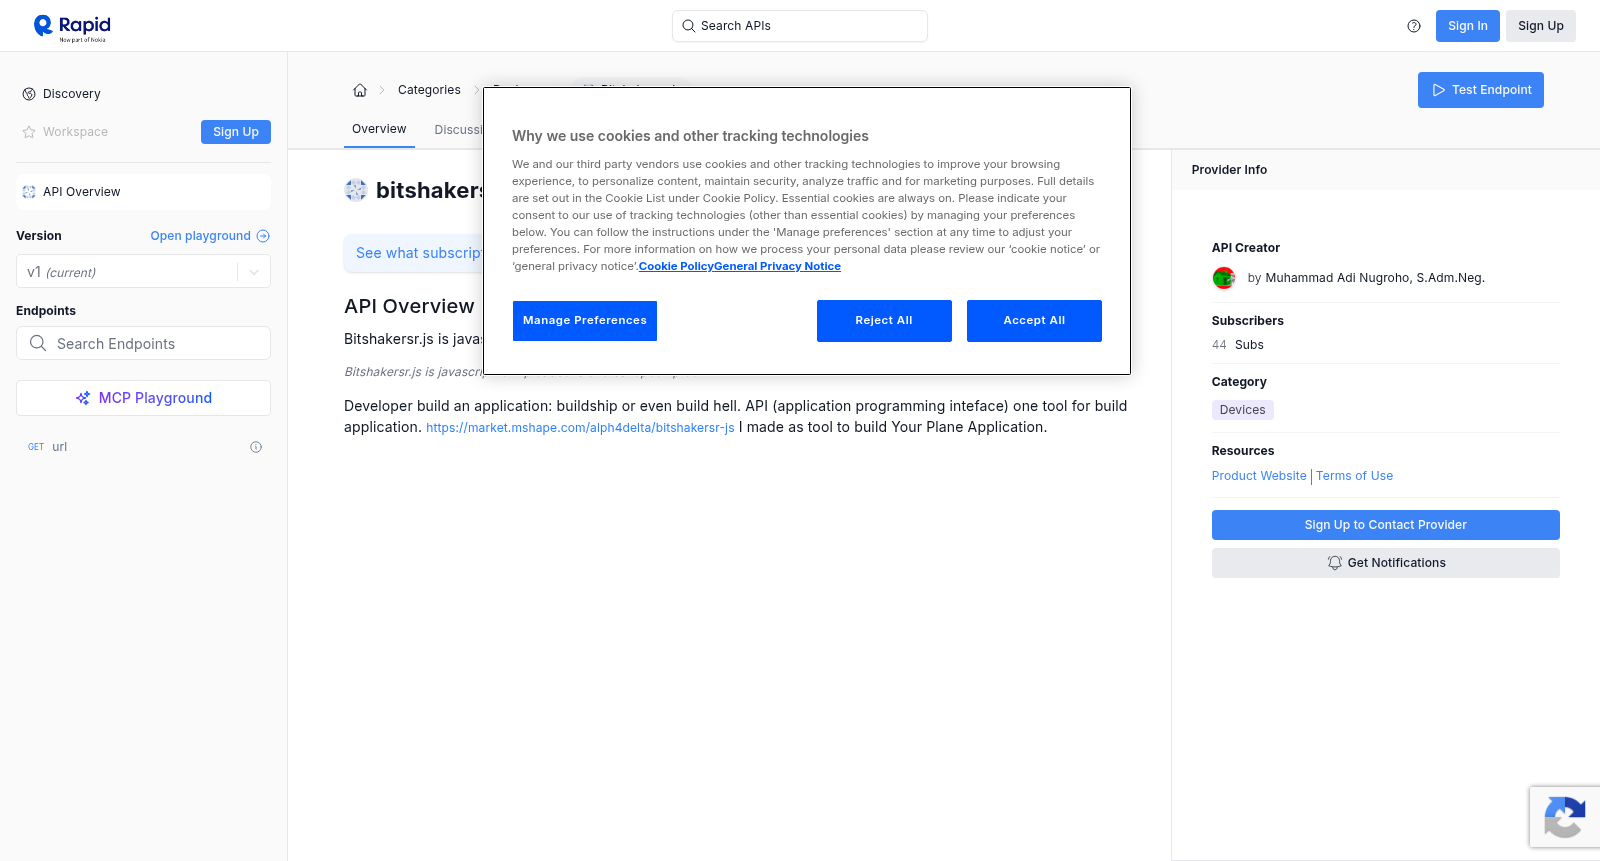This screenshot has width=1600, height=861.
Task: Focus the Search APIs field
Action: tap(800, 26)
